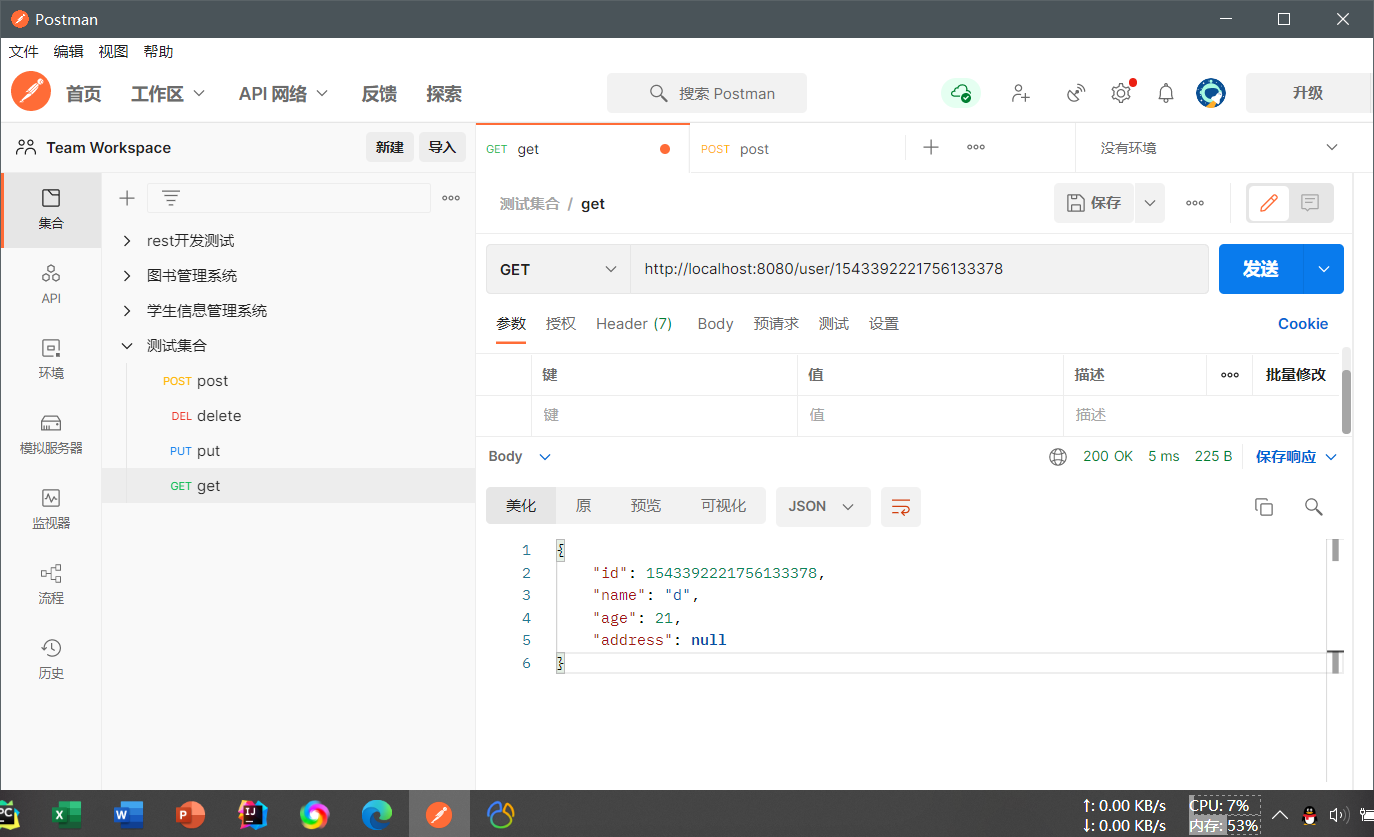Screen dimensions: 1374x837
Task: Open the 保存 options dropdown arrow
Action: point(1150,203)
